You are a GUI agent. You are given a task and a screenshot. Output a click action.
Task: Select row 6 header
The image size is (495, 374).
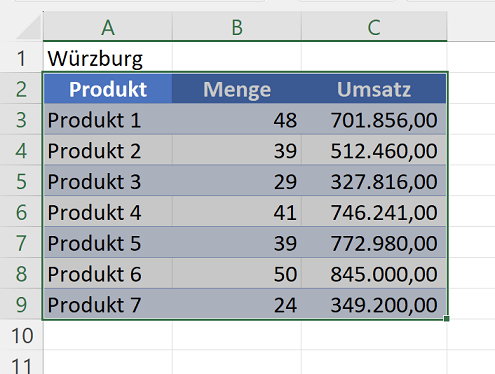[x=21, y=212]
